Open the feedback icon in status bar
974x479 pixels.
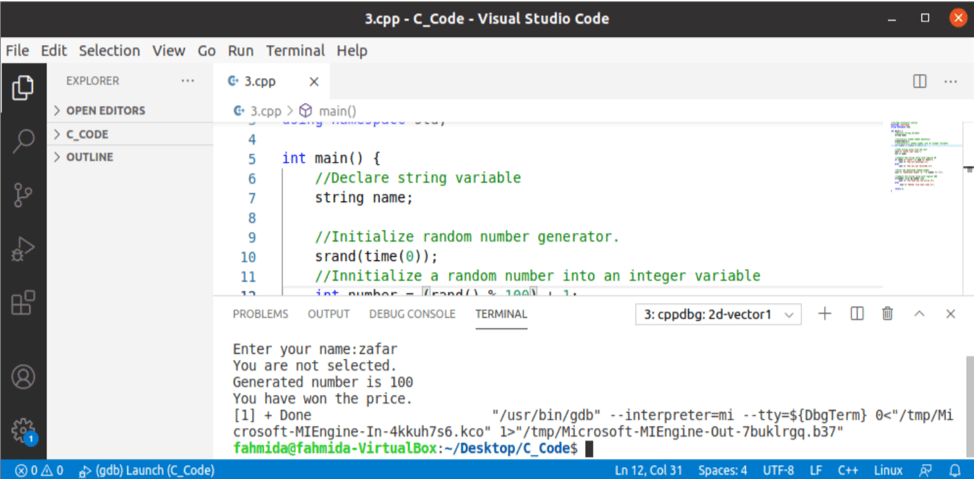(926, 470)
